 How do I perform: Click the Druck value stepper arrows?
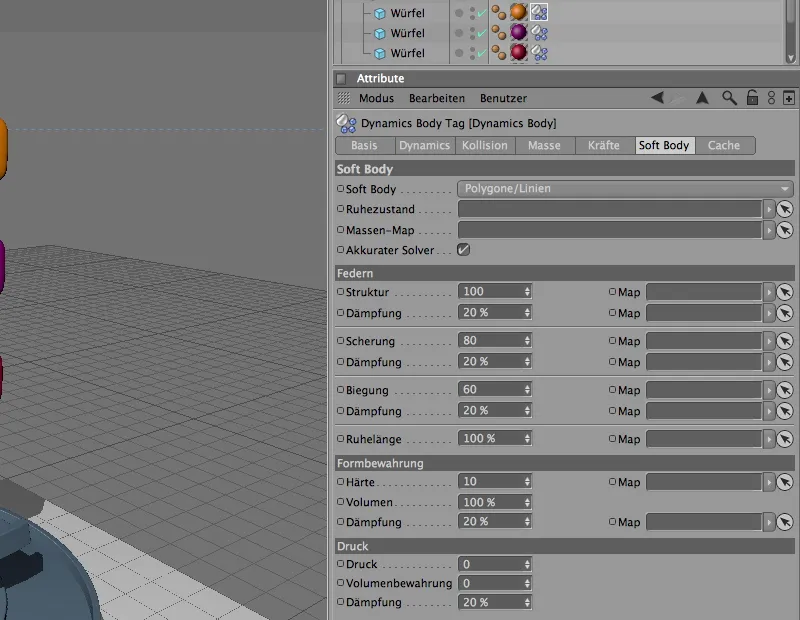point(528,564)
